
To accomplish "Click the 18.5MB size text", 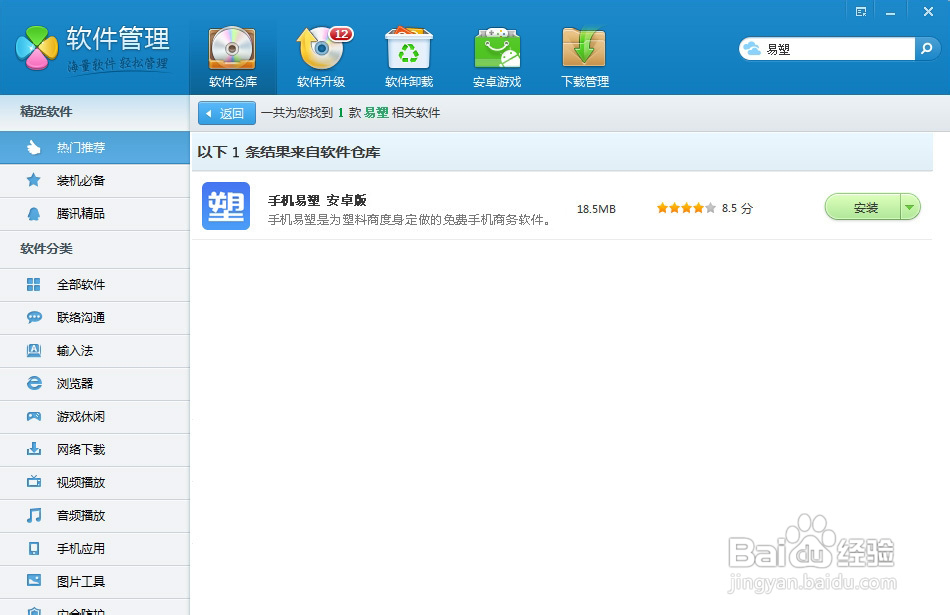I will click(596, 209).
